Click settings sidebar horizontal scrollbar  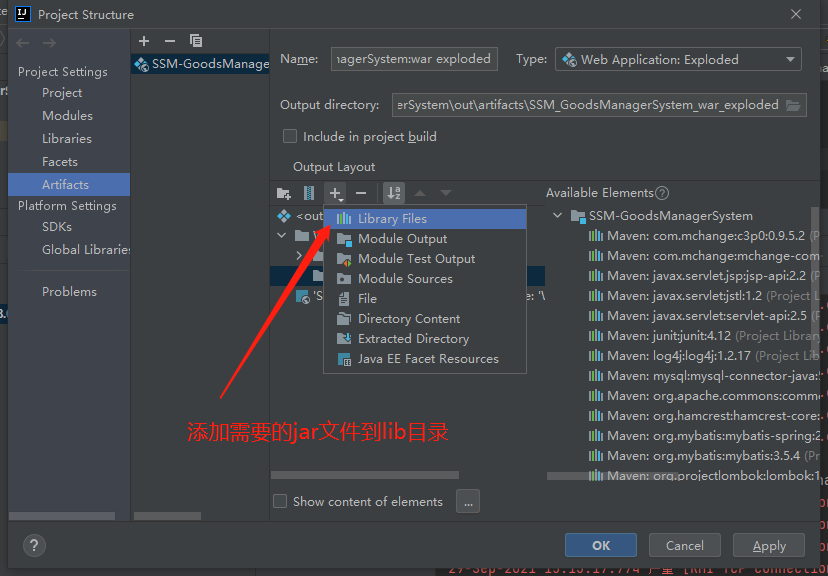pos(62,516)
